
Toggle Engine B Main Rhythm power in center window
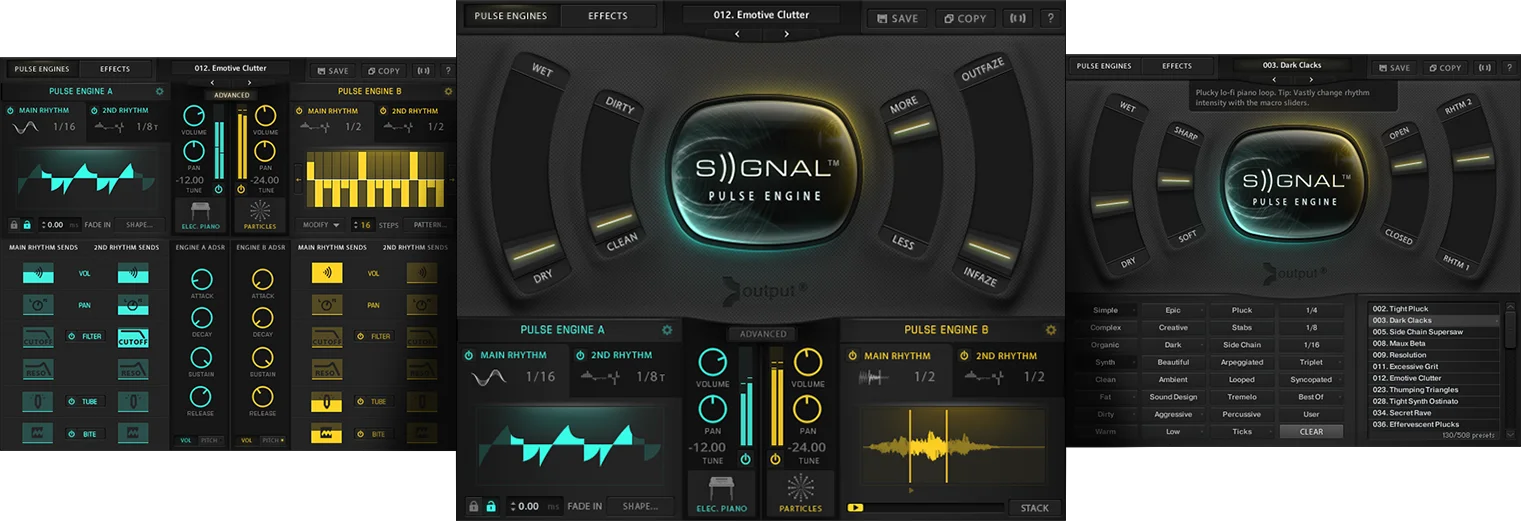click(853, 355)
